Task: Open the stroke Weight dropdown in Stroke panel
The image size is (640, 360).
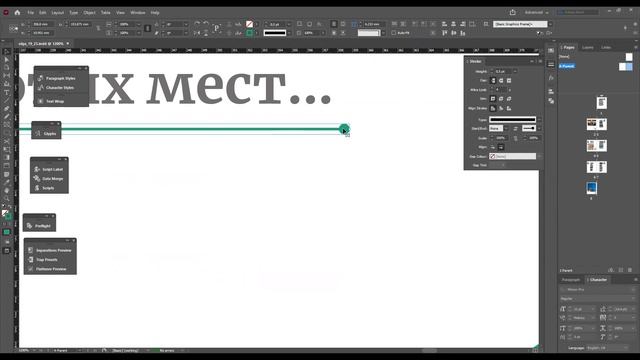Action: (x=515, y=71)
